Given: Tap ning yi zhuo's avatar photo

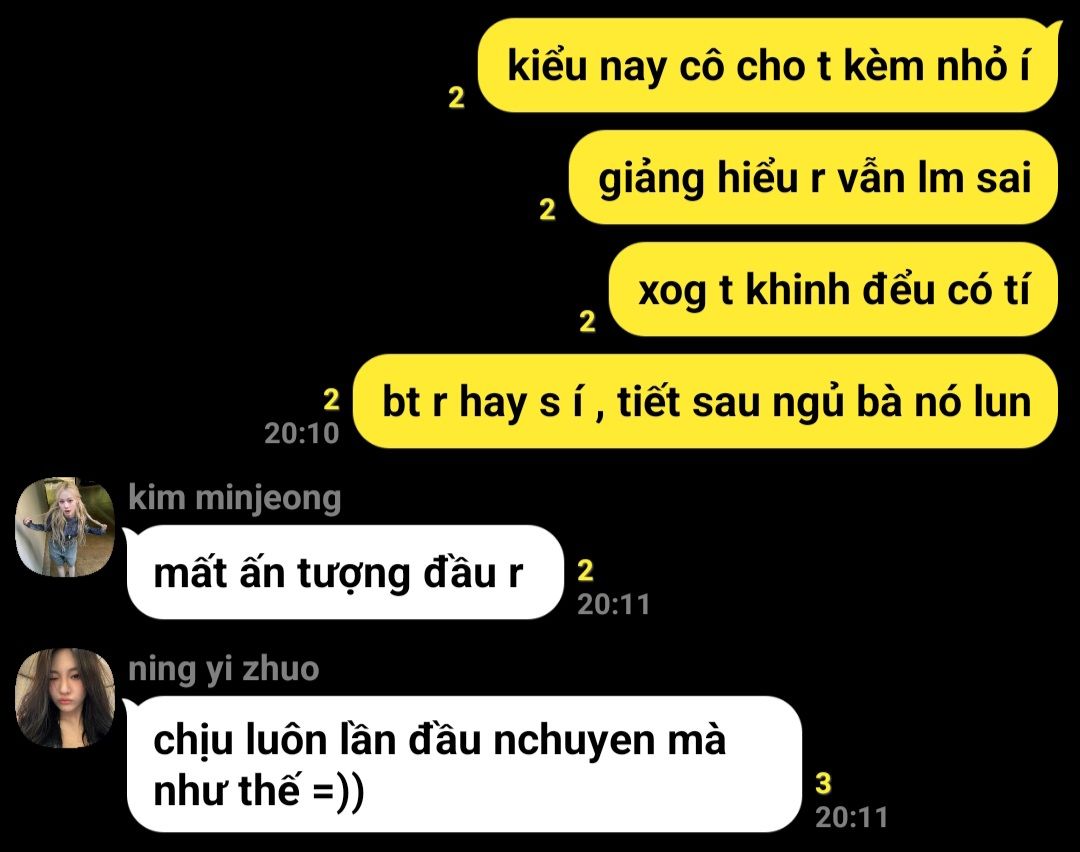Looking at the screenshot, I should click(65, 698).
